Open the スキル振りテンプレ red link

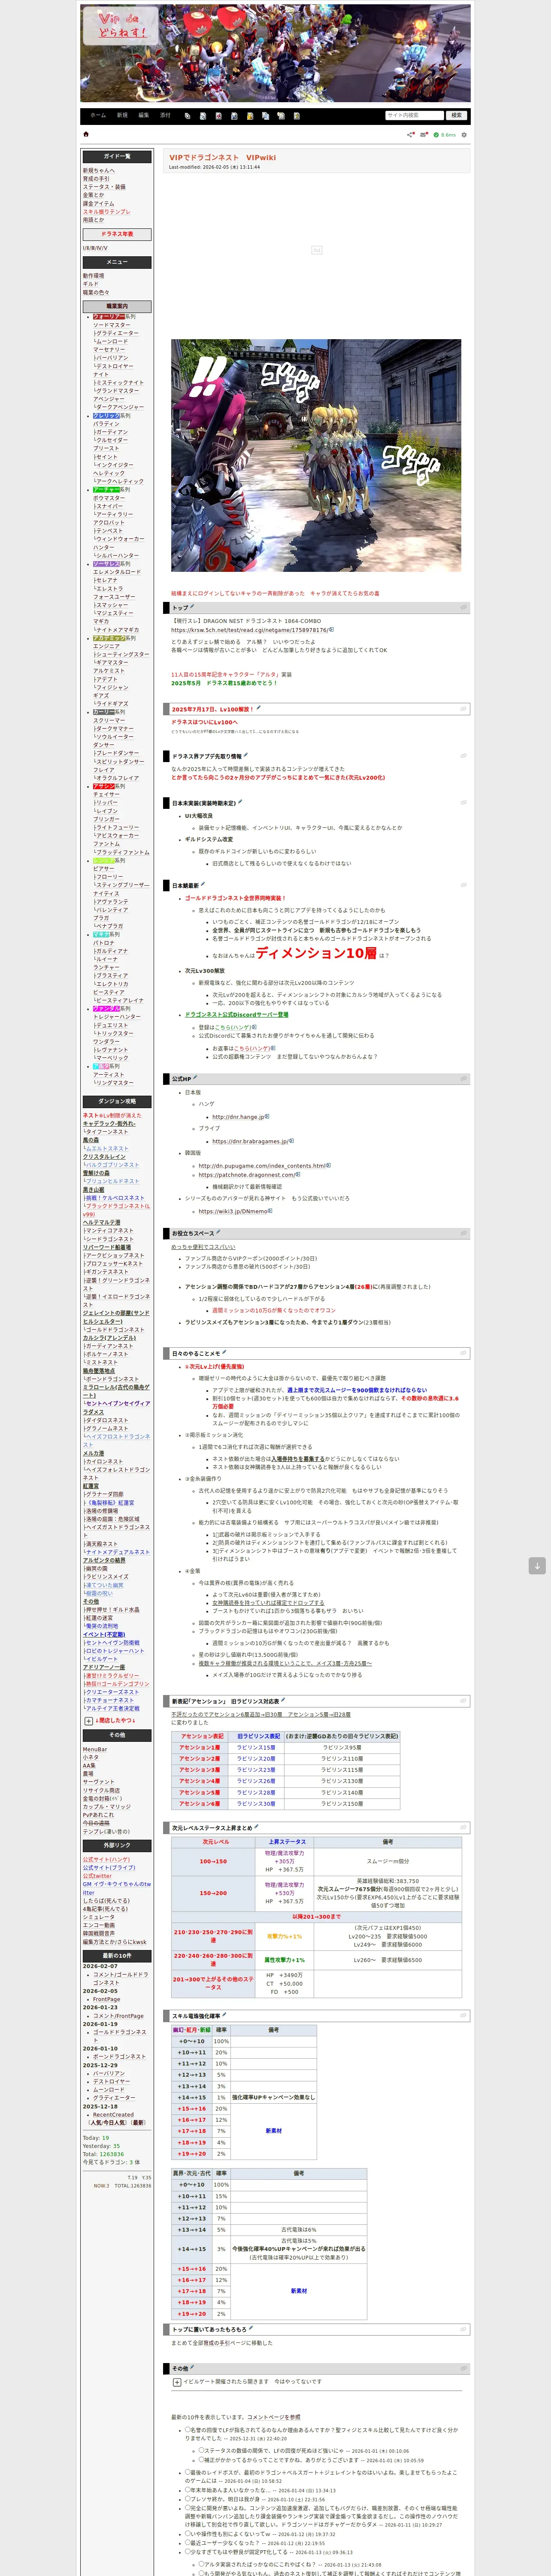point(107,212)
